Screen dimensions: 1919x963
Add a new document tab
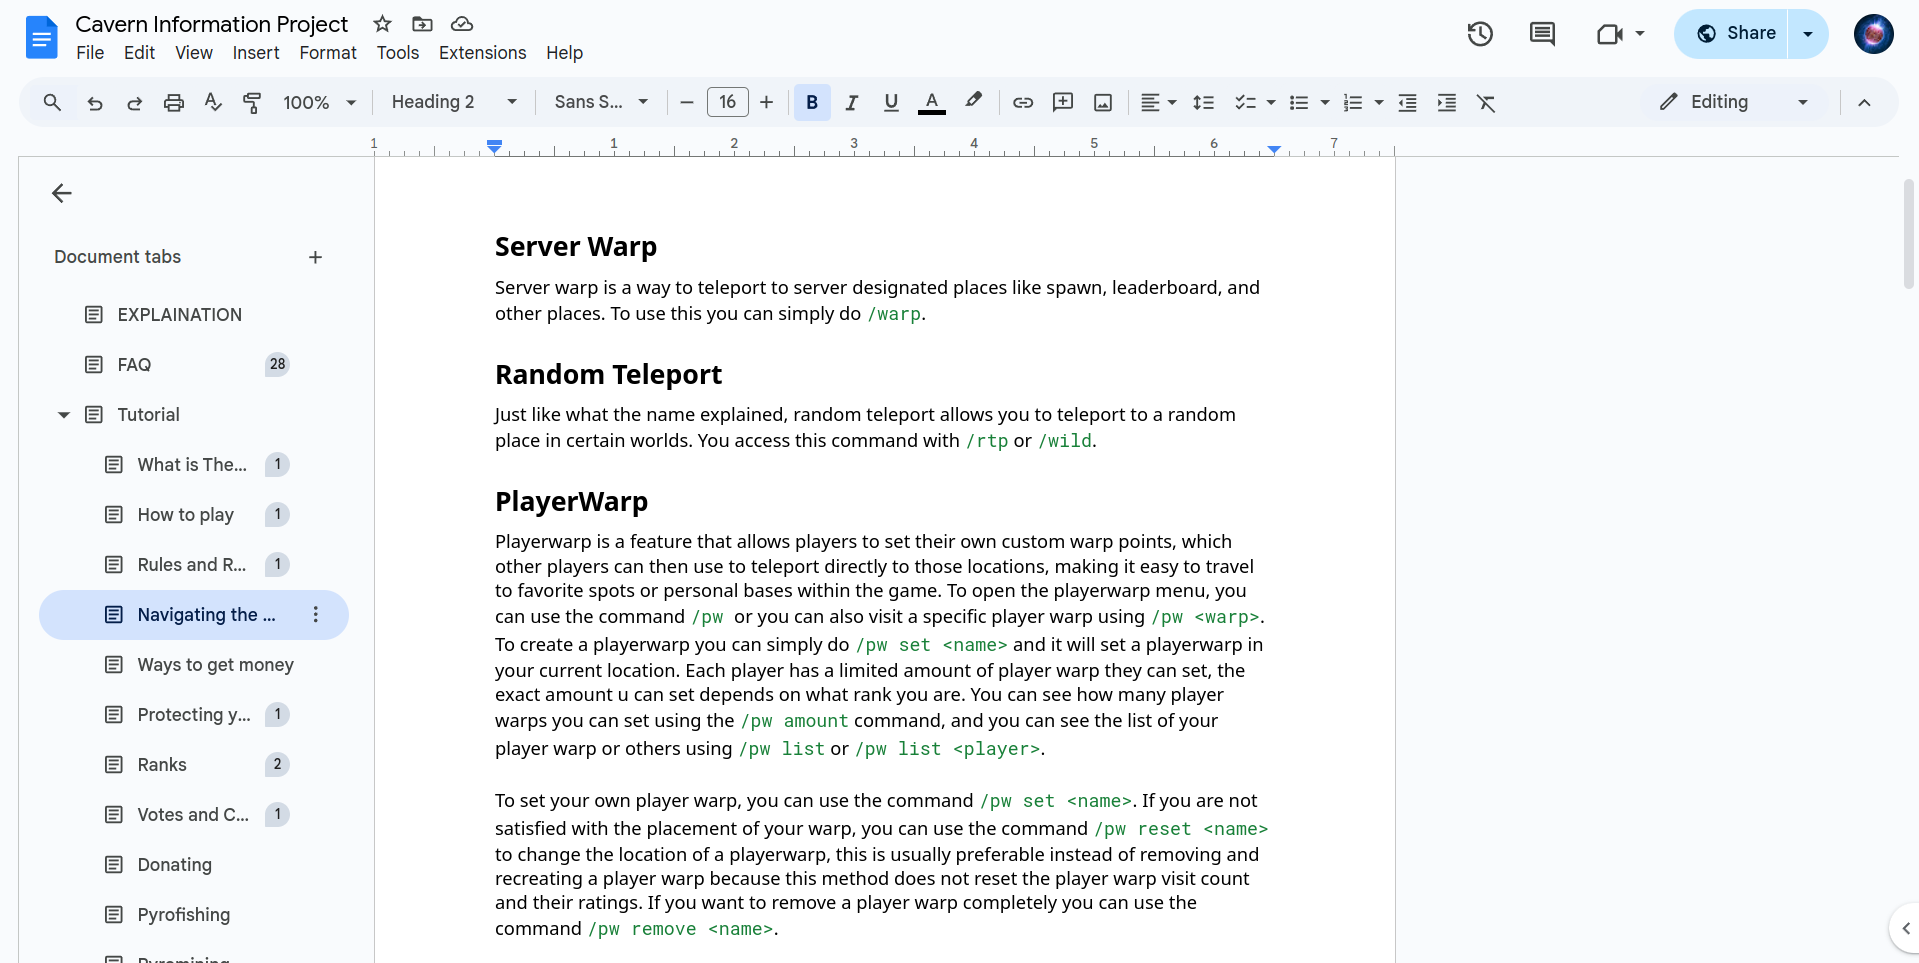click(315, 257)
